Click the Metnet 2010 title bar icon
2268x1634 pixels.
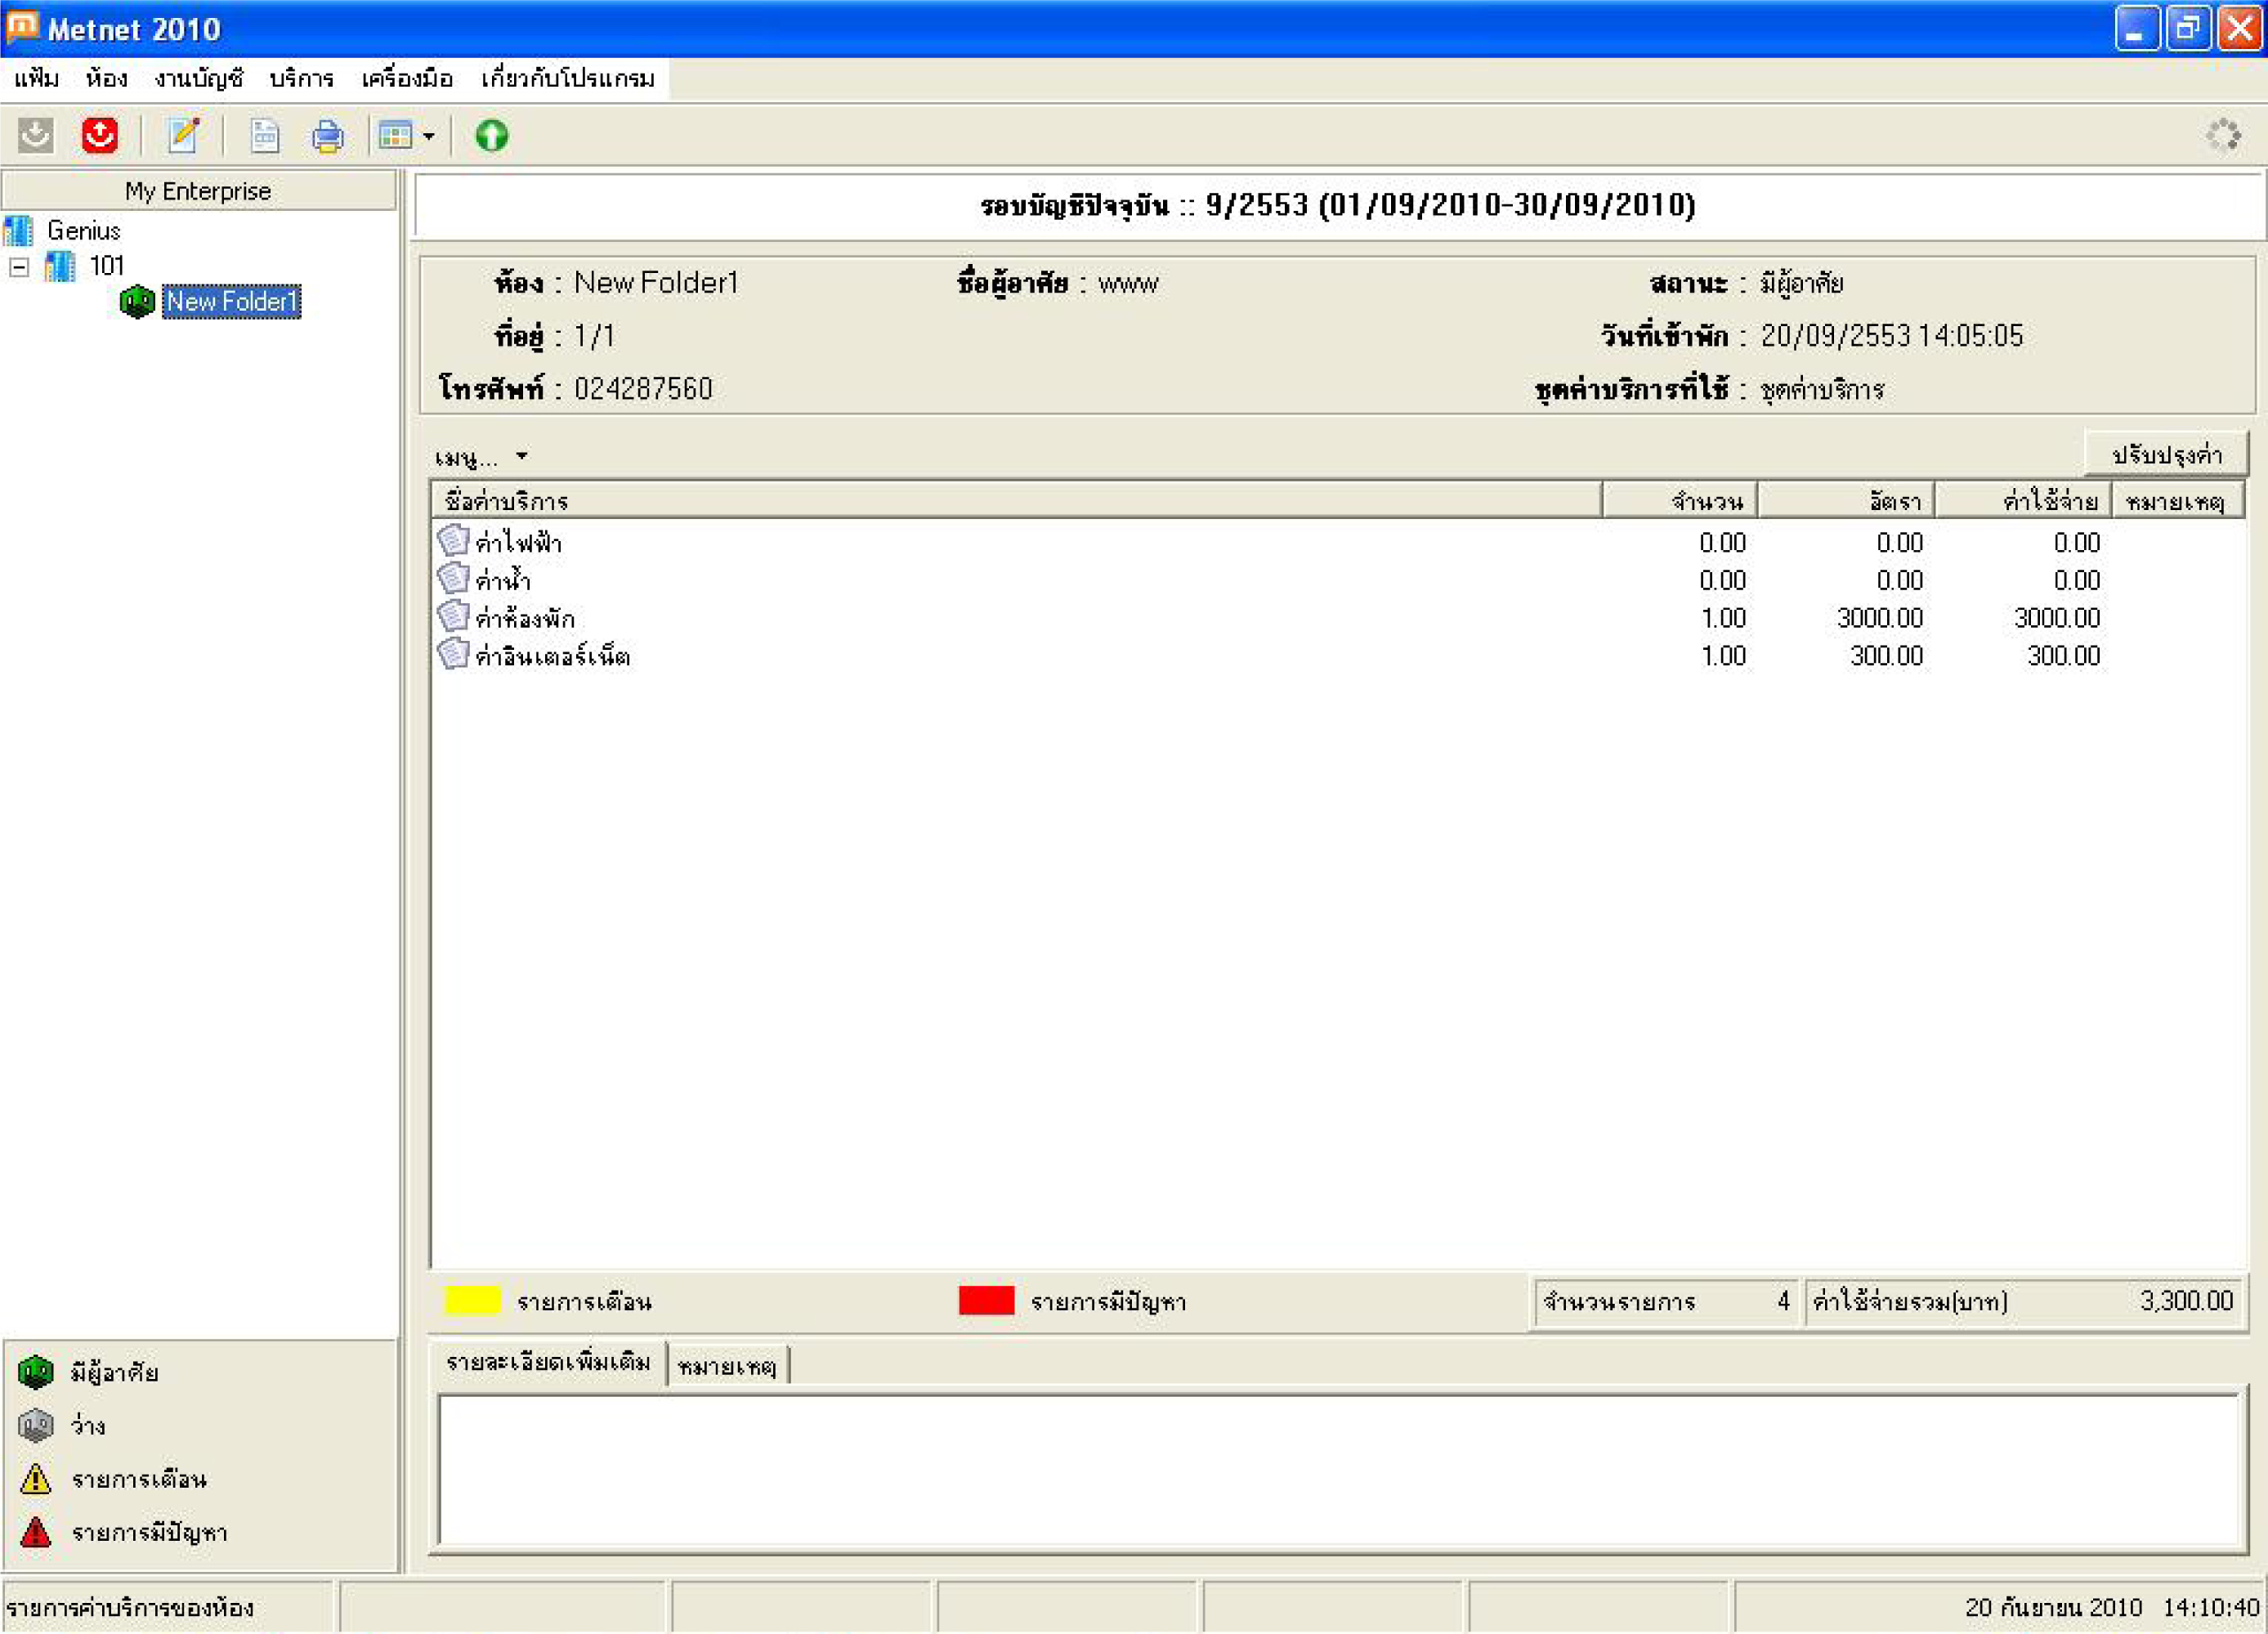click(22, 27)
